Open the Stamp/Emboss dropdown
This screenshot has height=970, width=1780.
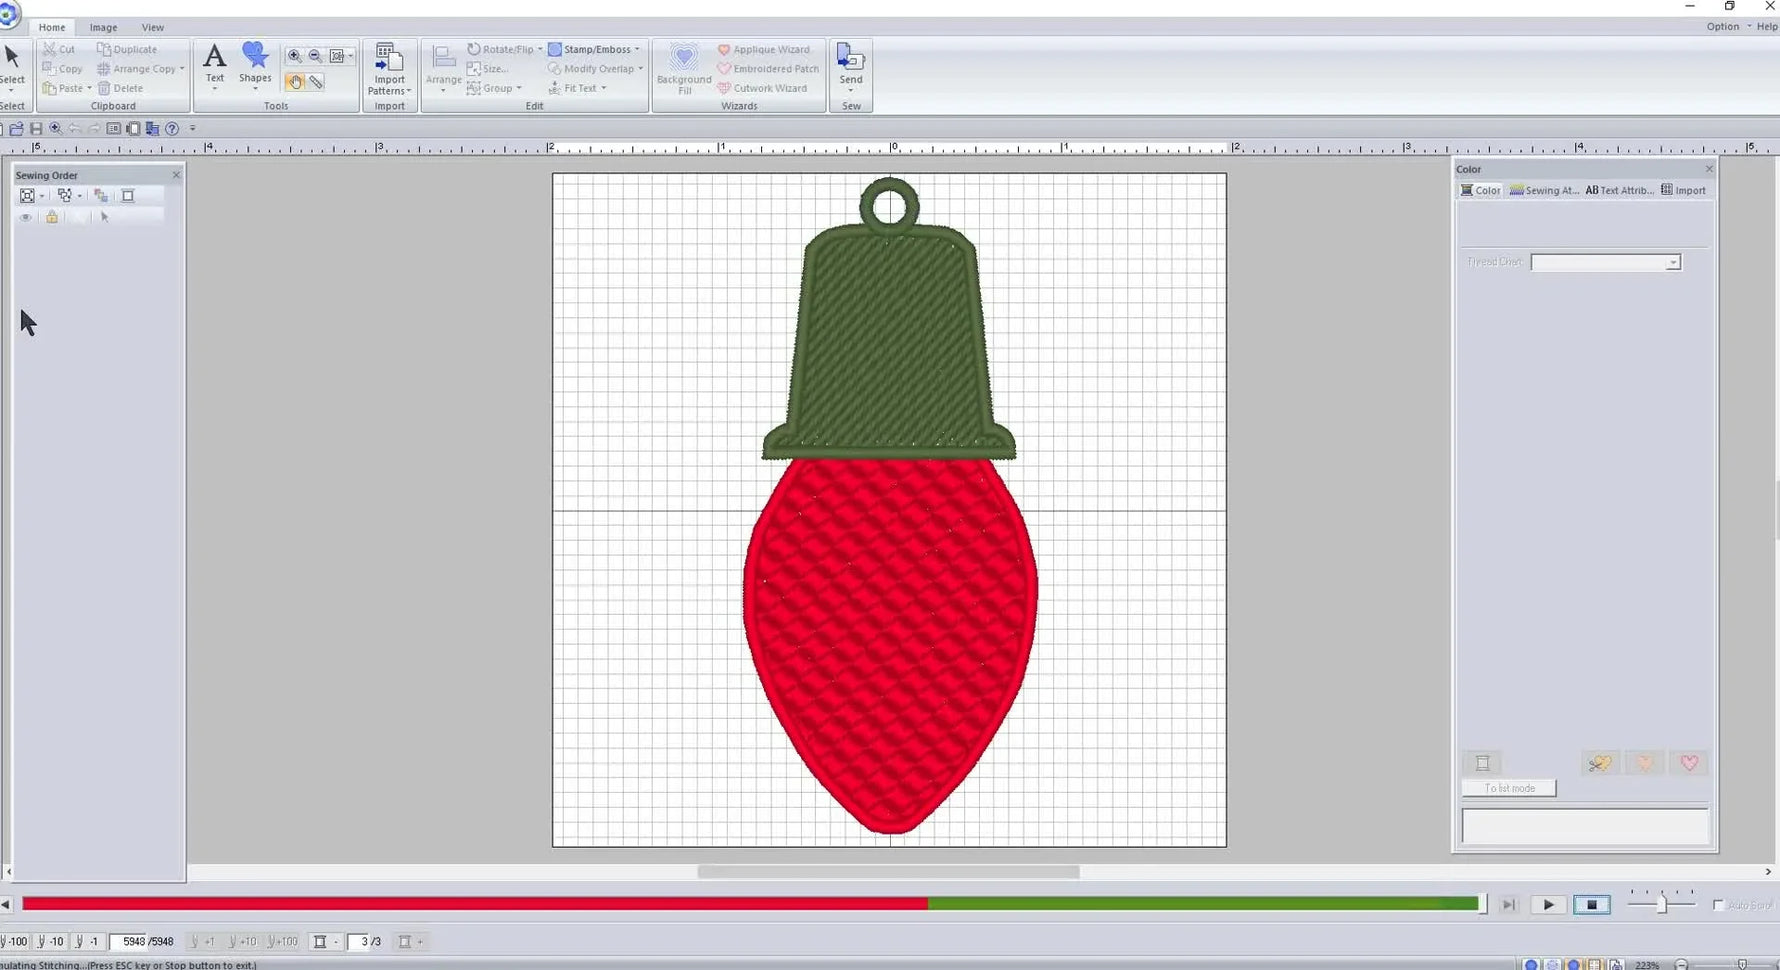[637, 49]
